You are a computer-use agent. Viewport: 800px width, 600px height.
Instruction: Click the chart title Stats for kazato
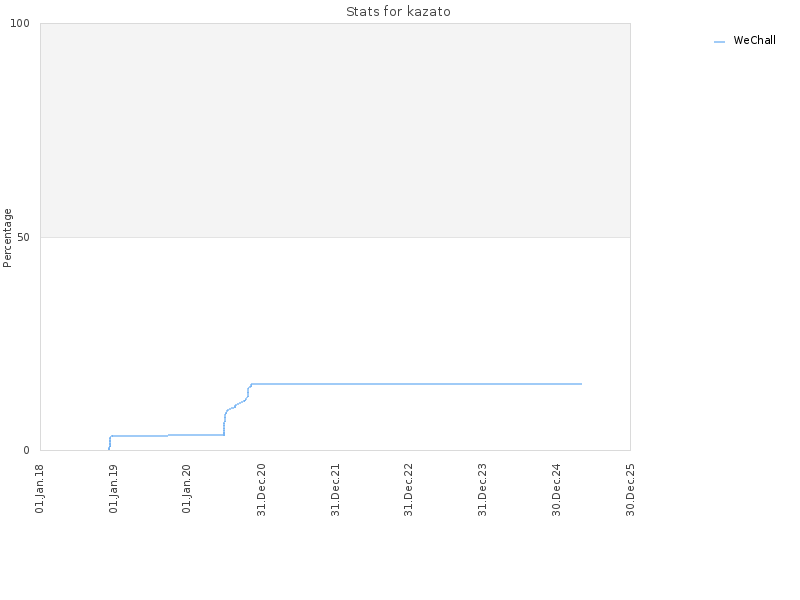pyautogui.click(x=398, y=12)
